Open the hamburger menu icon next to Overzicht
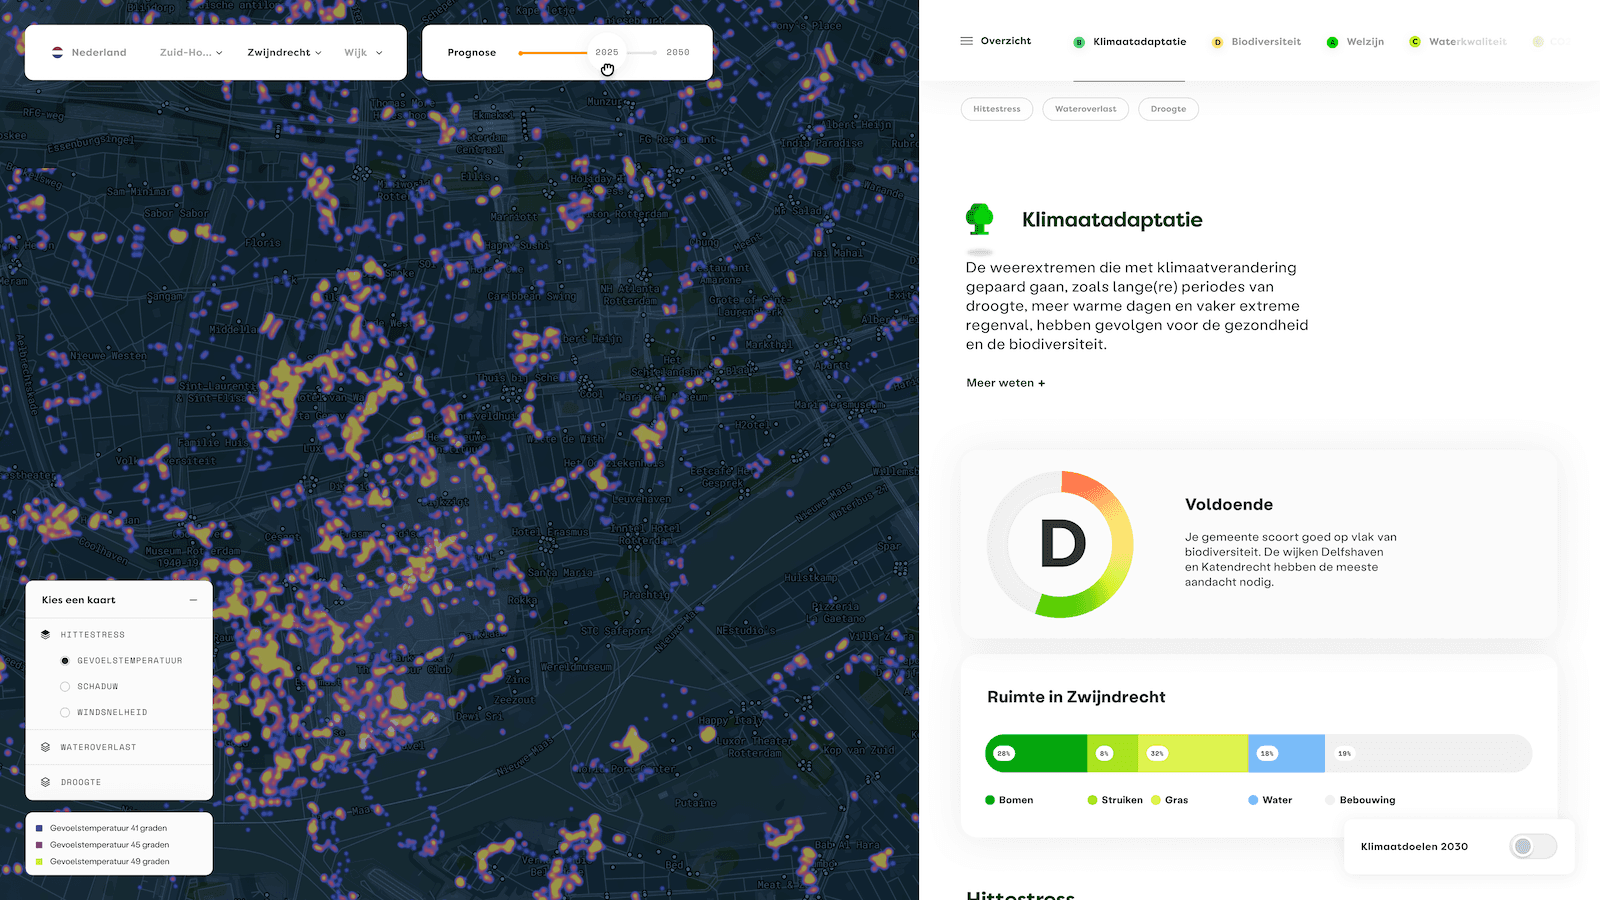The width and height of the screenshot is (1600, 900). coord(966,41)
